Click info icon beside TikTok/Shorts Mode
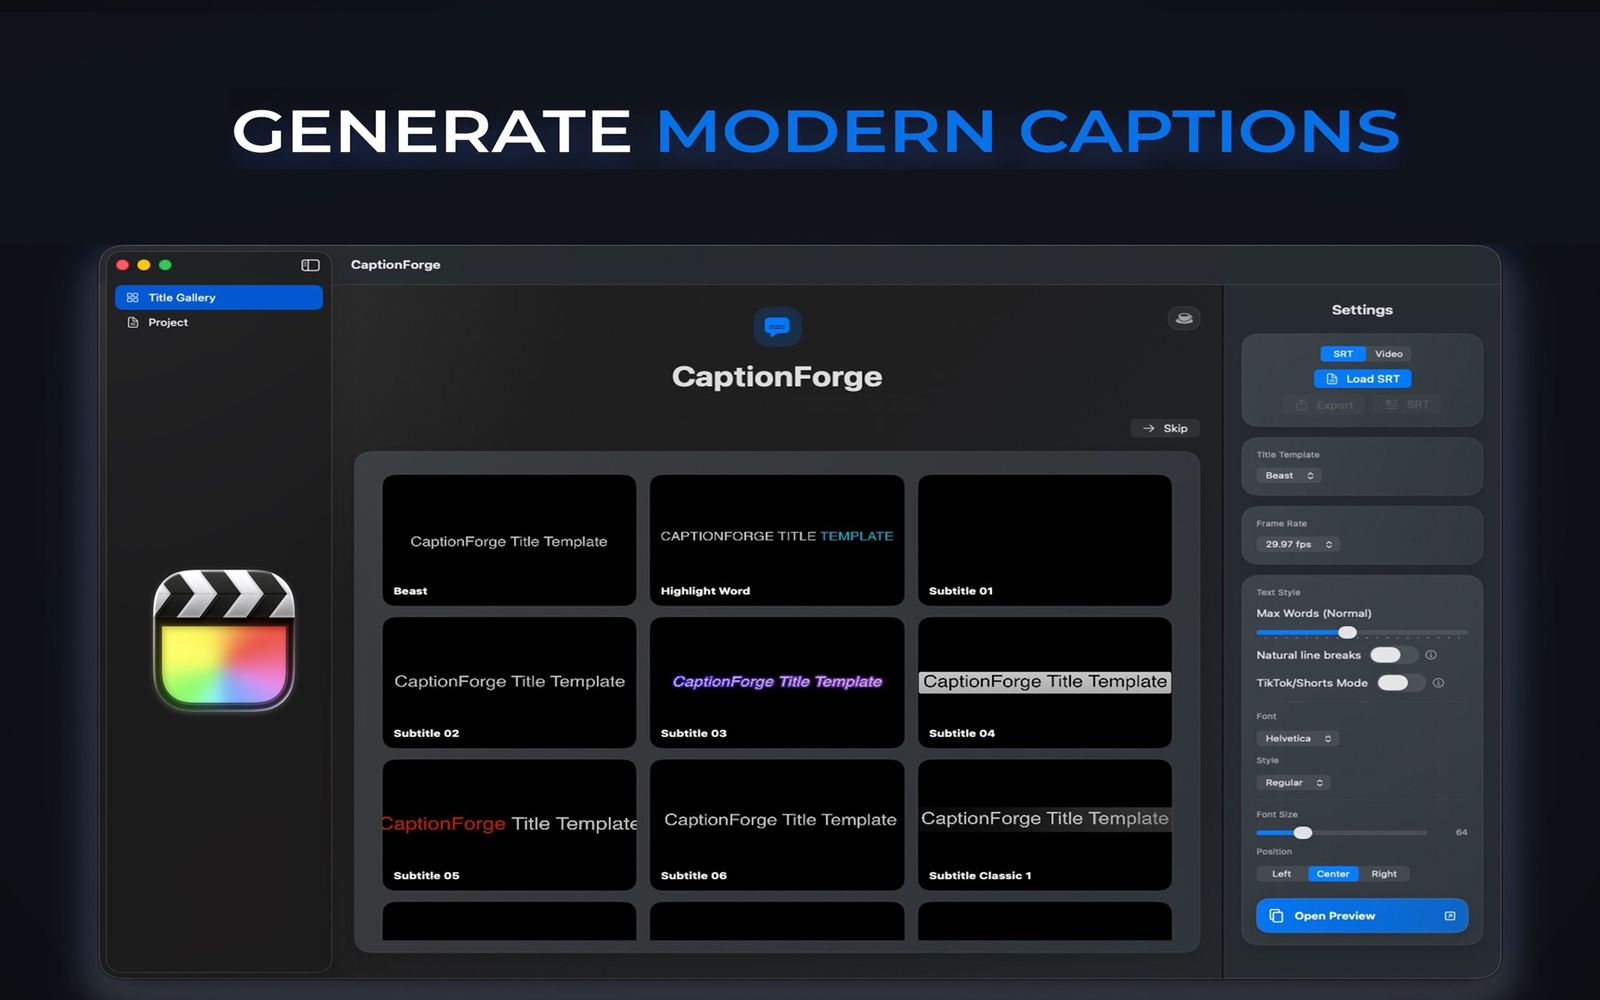Image resolution: width=1600 pixels, height=1000 pixels. [x=1438, y=683]
